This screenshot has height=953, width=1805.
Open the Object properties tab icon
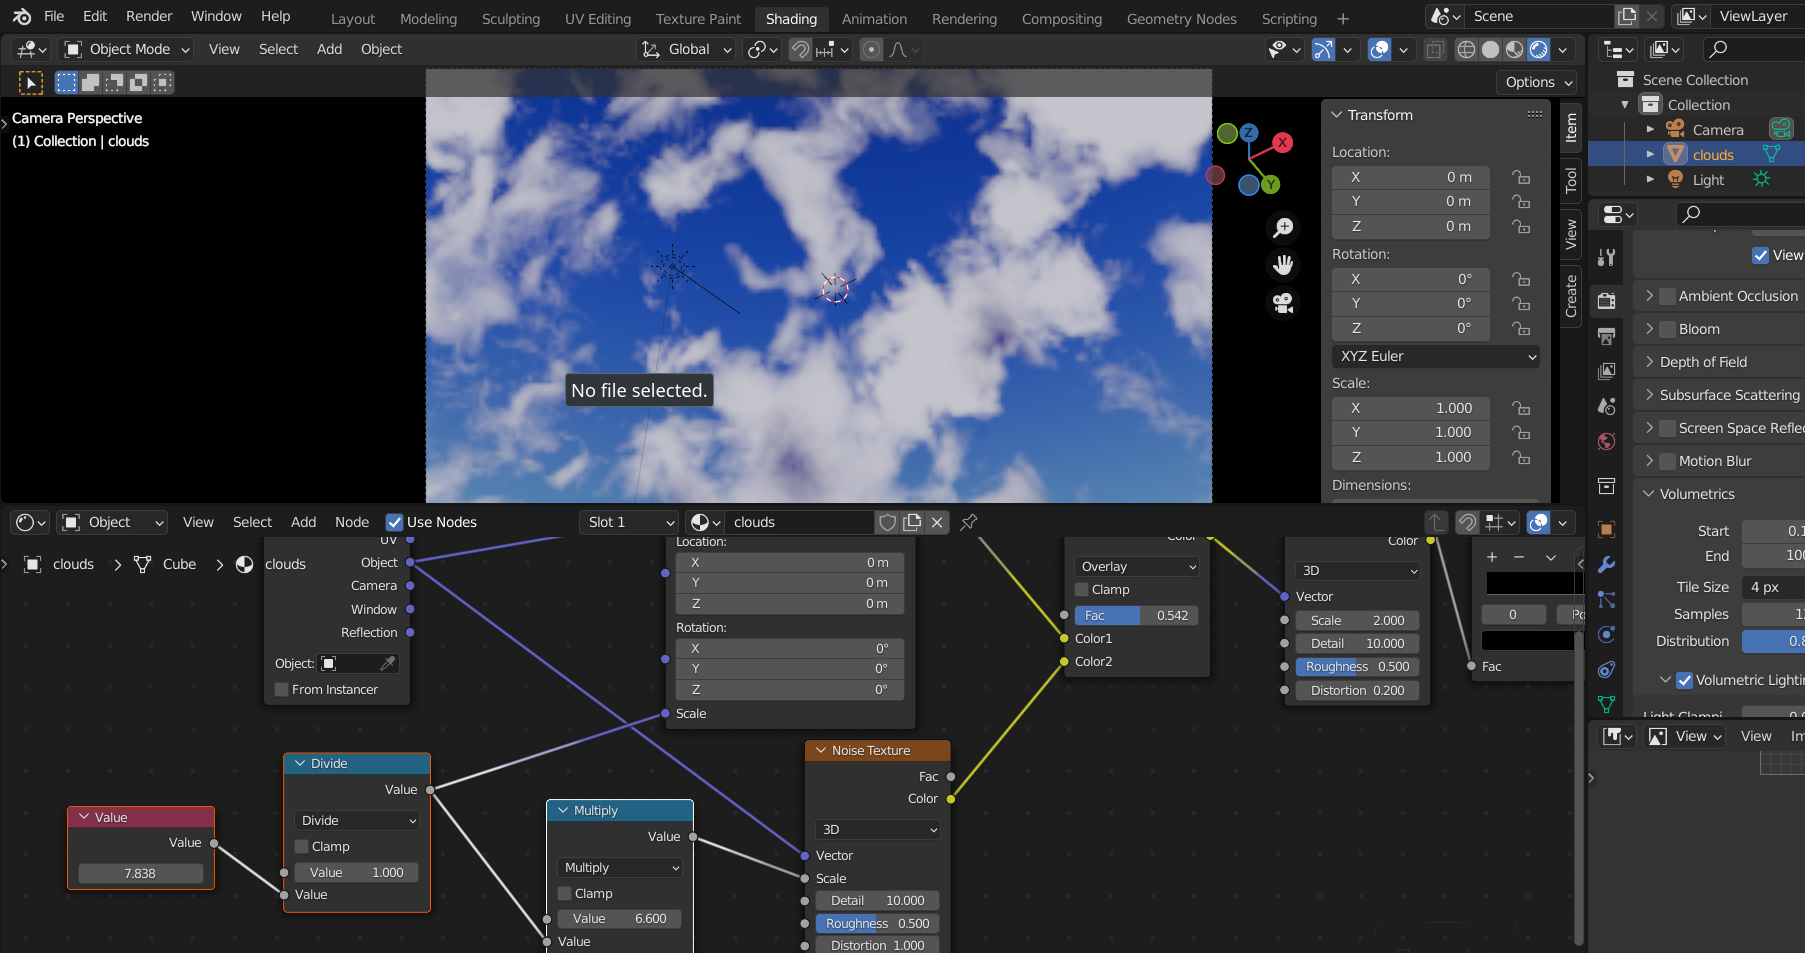point(1607,530)
